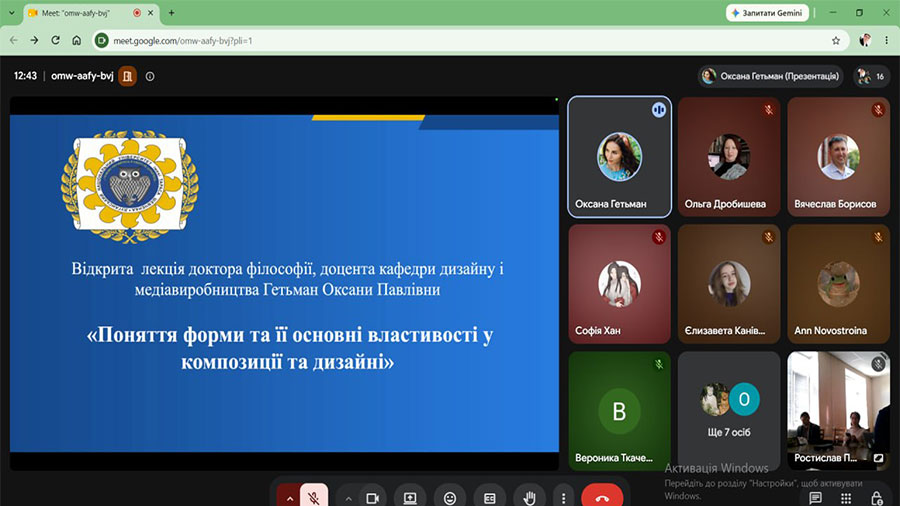Expand video settings arrow beside camera

pyautogui.click(x=348, y=498)
